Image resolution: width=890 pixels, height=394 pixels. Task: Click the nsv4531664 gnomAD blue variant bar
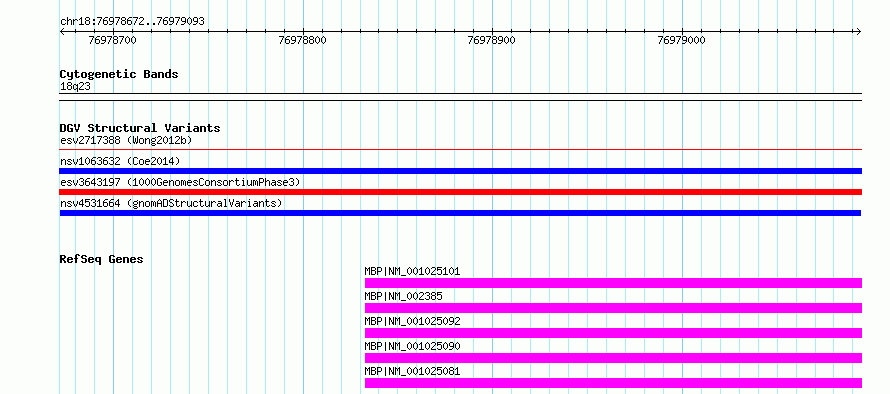point(460,213)
